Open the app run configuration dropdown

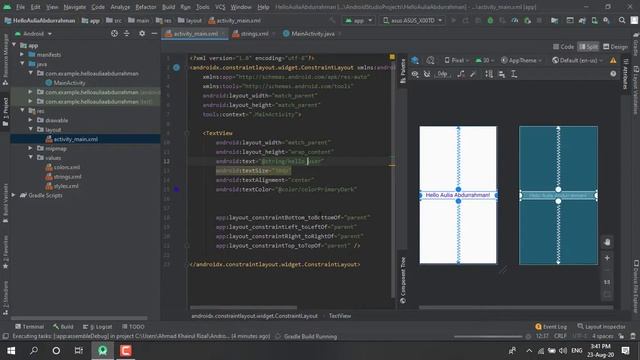[359, 20]
